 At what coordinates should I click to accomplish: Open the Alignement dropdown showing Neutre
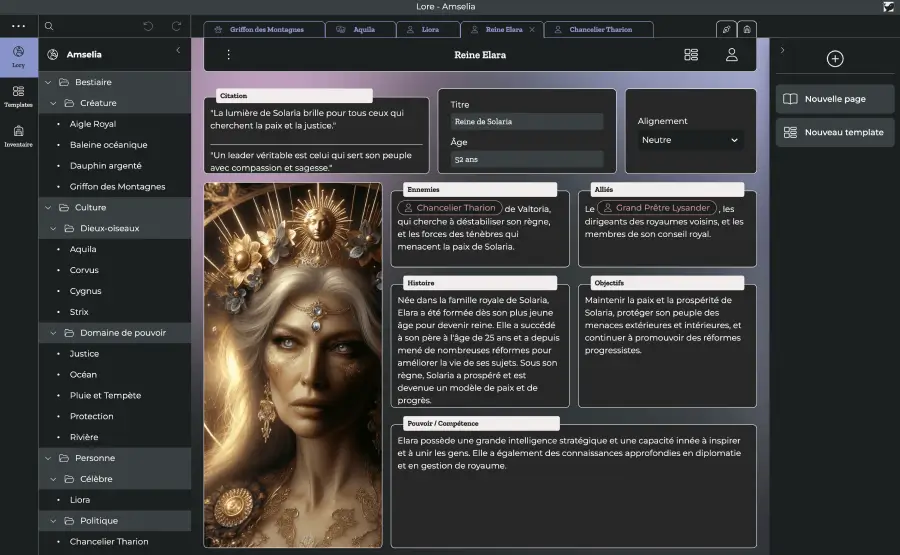[x=690, y=140]
